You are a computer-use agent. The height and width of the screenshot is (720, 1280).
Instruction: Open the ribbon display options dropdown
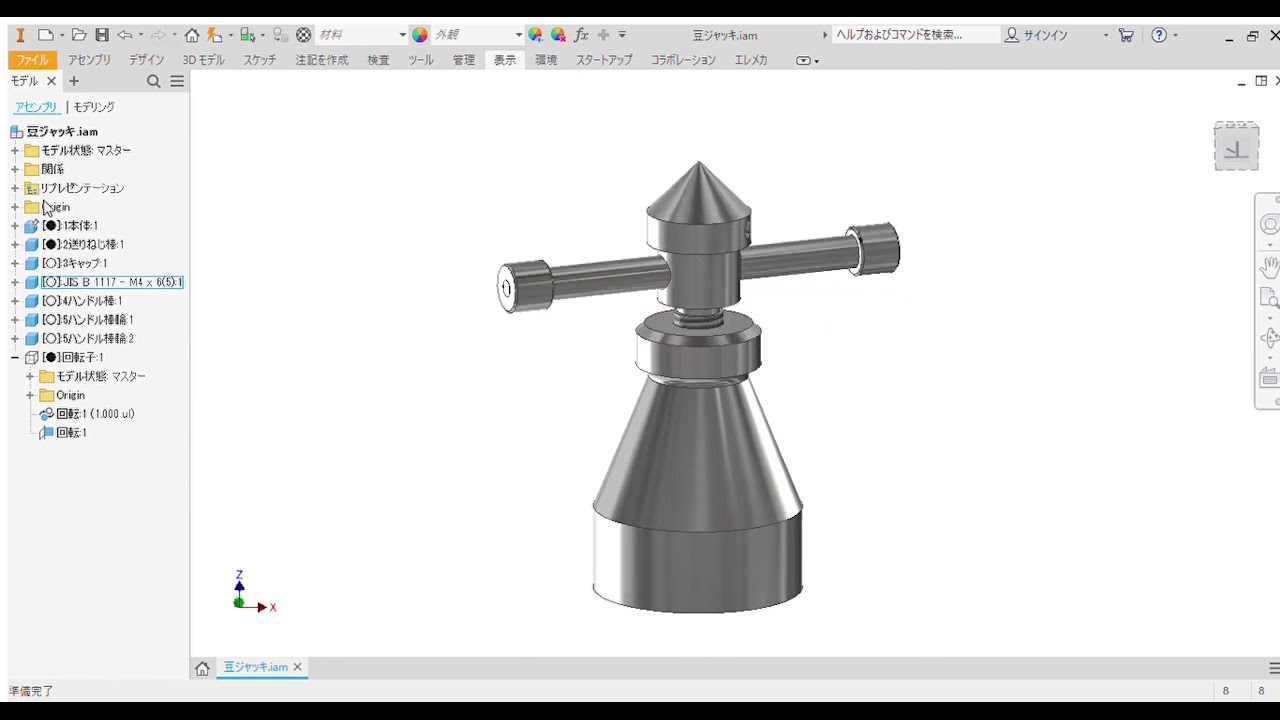(807, 60)
